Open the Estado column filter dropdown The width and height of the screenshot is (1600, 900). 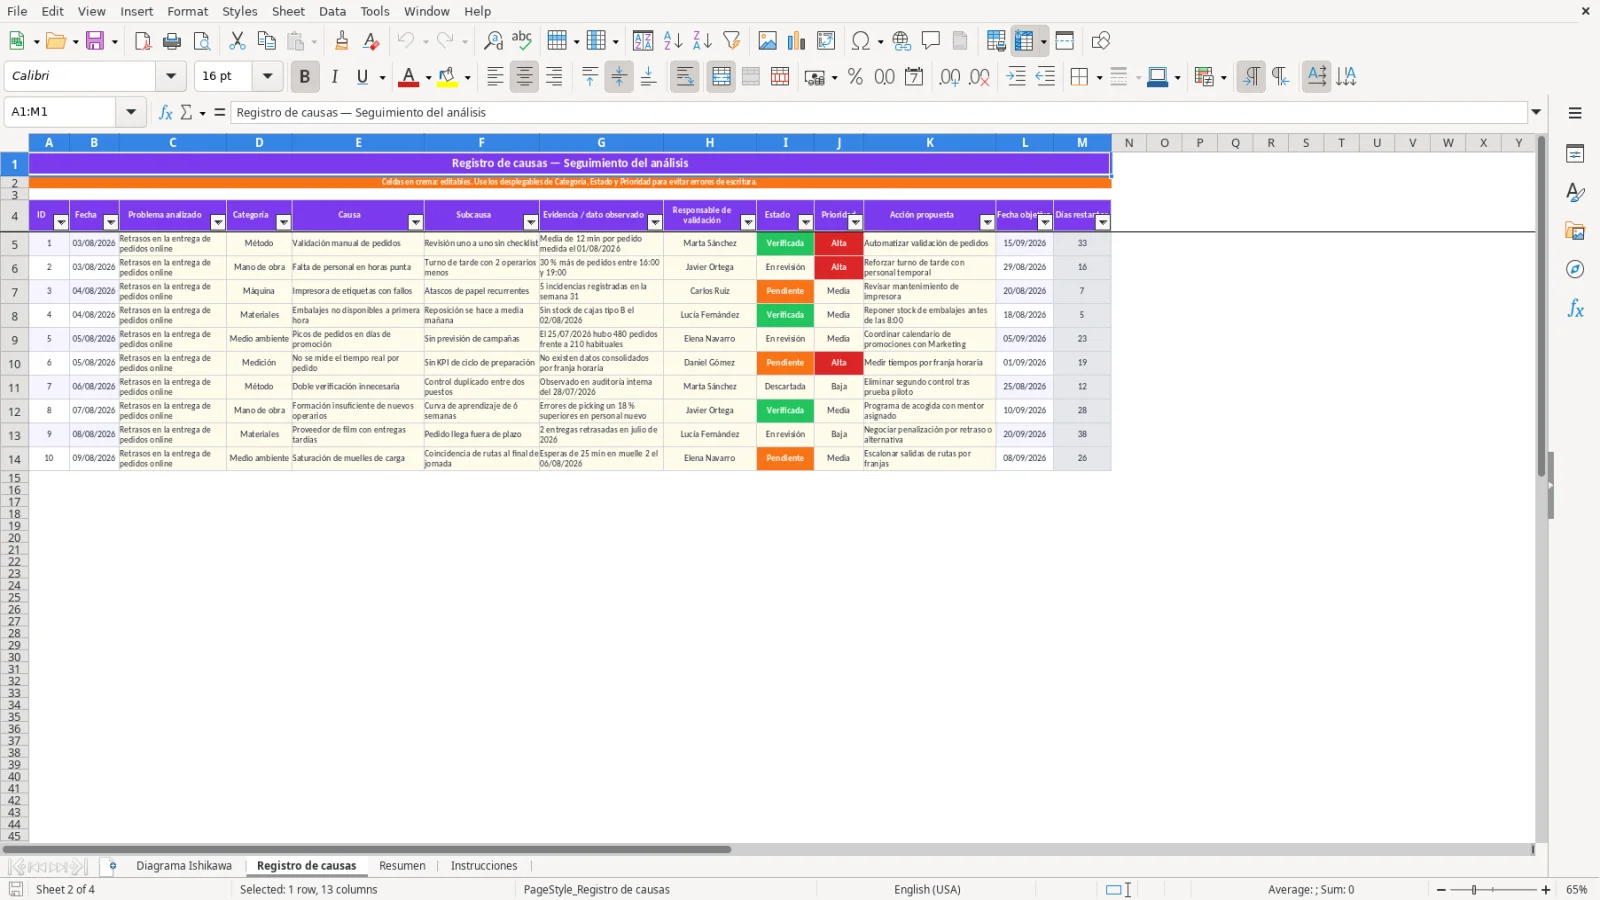805,222
